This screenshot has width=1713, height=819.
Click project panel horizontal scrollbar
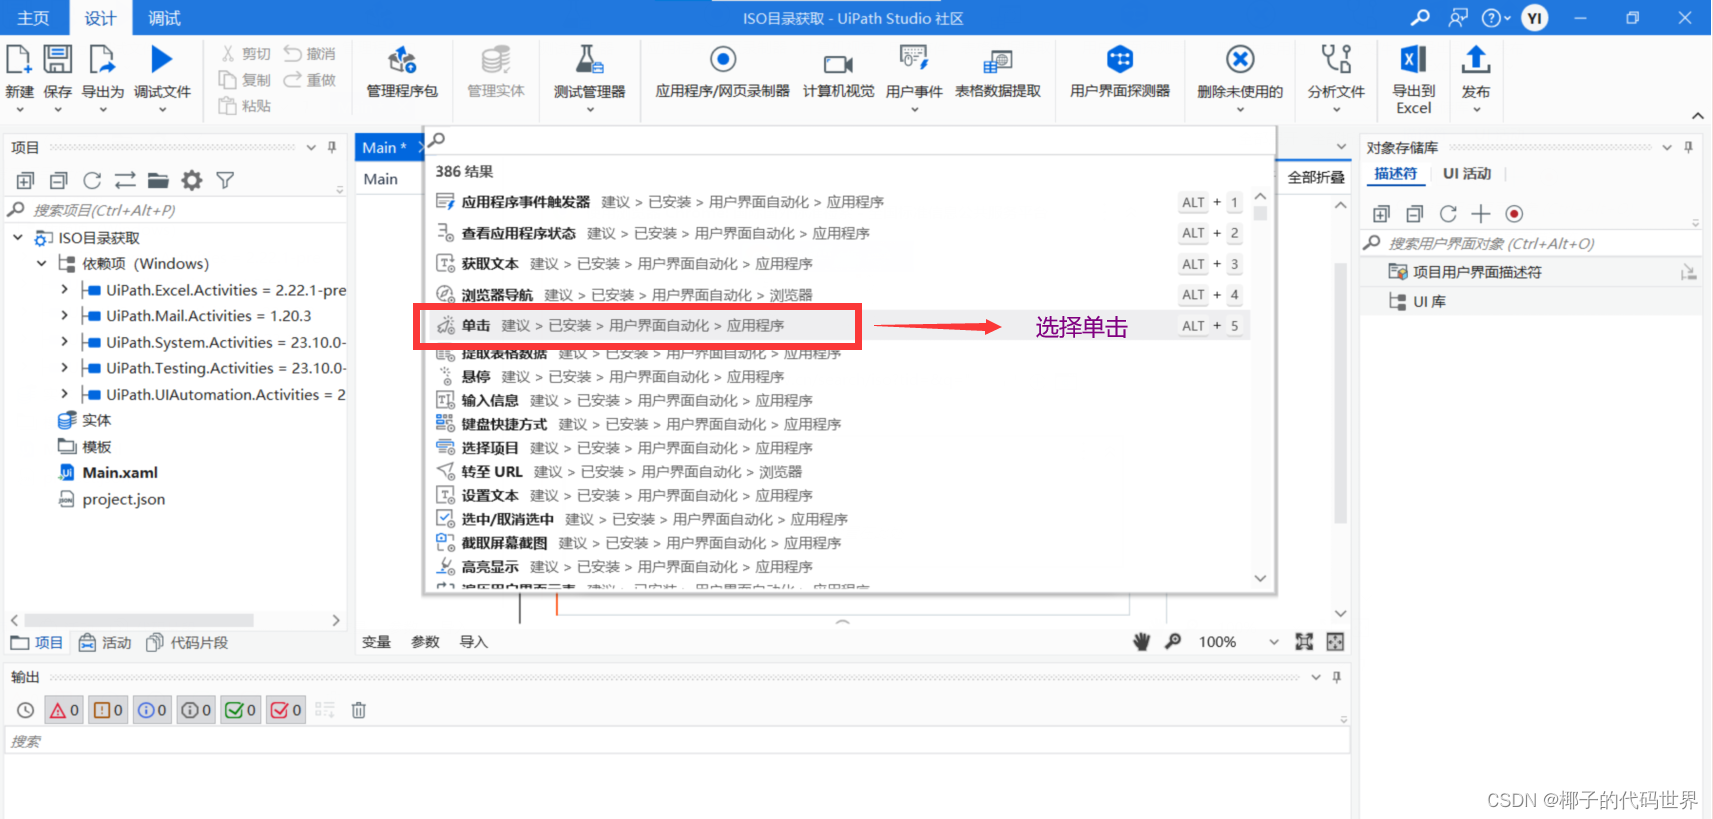click(x=139, y=620)
